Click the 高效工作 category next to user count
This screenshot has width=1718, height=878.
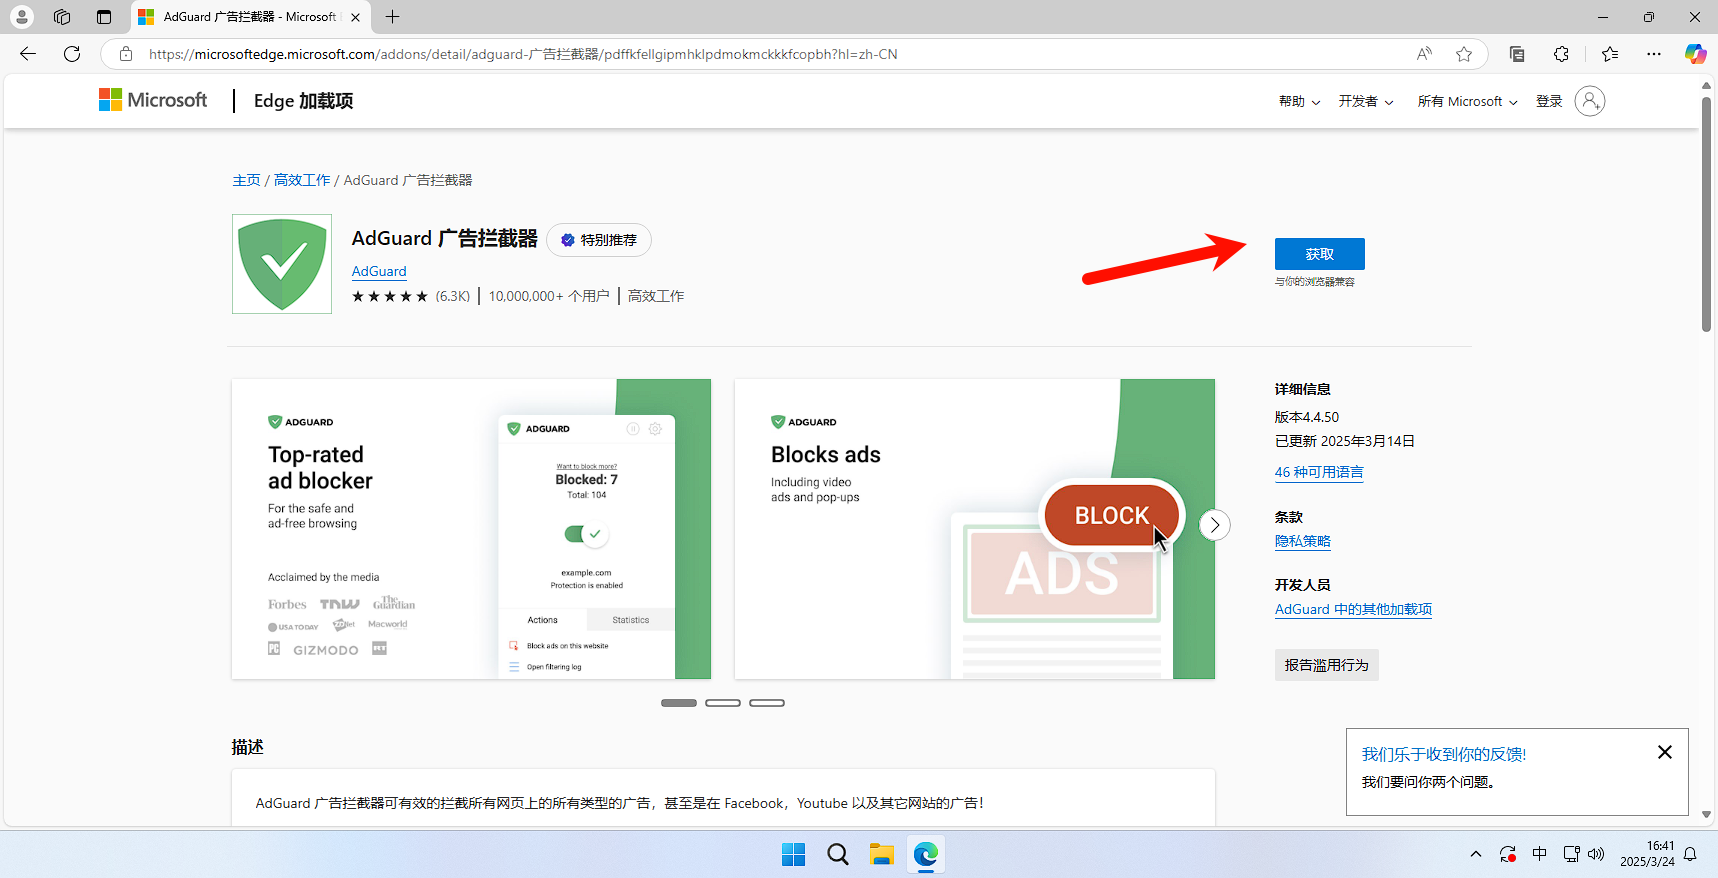click(x=656, y=296)
